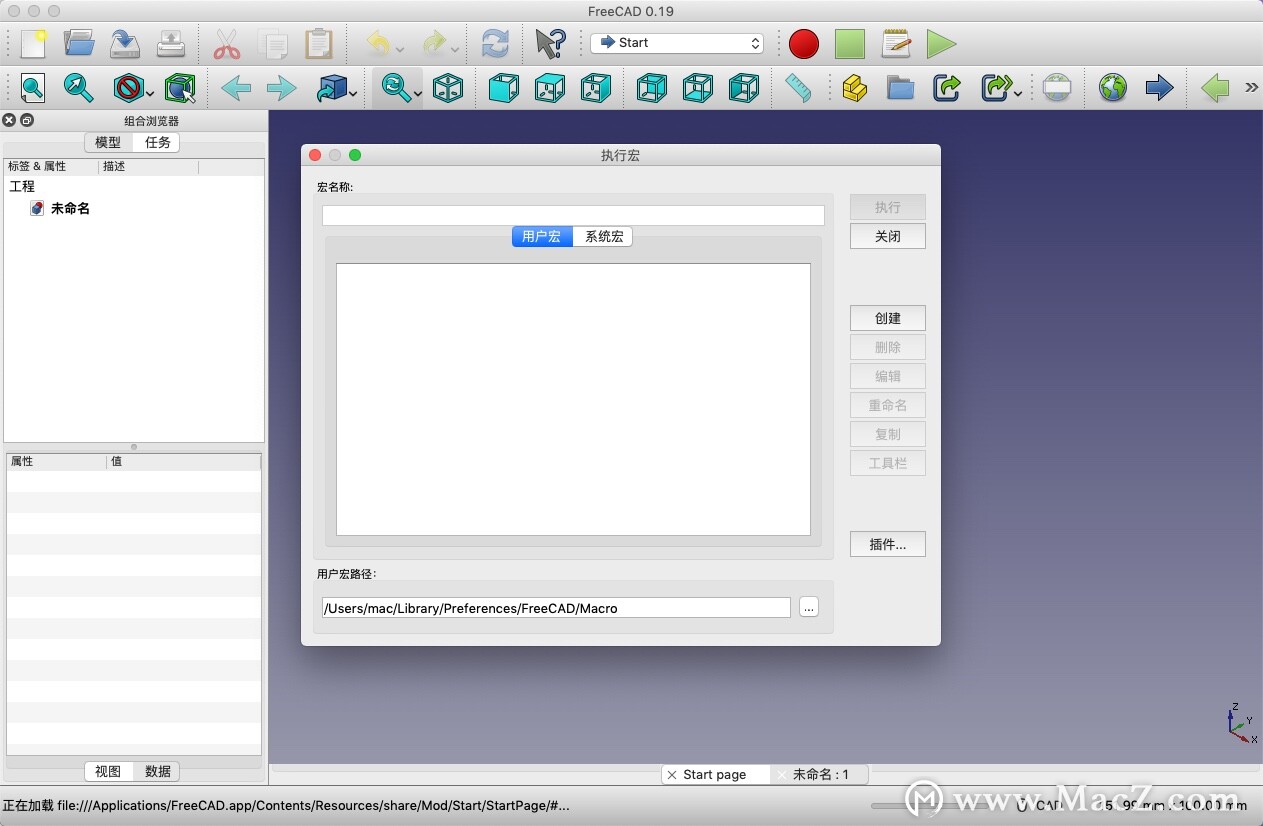Switch to the 任务 tab in combo view
This screenshot has width=1263, height=826.
click(x=156, y=142)
